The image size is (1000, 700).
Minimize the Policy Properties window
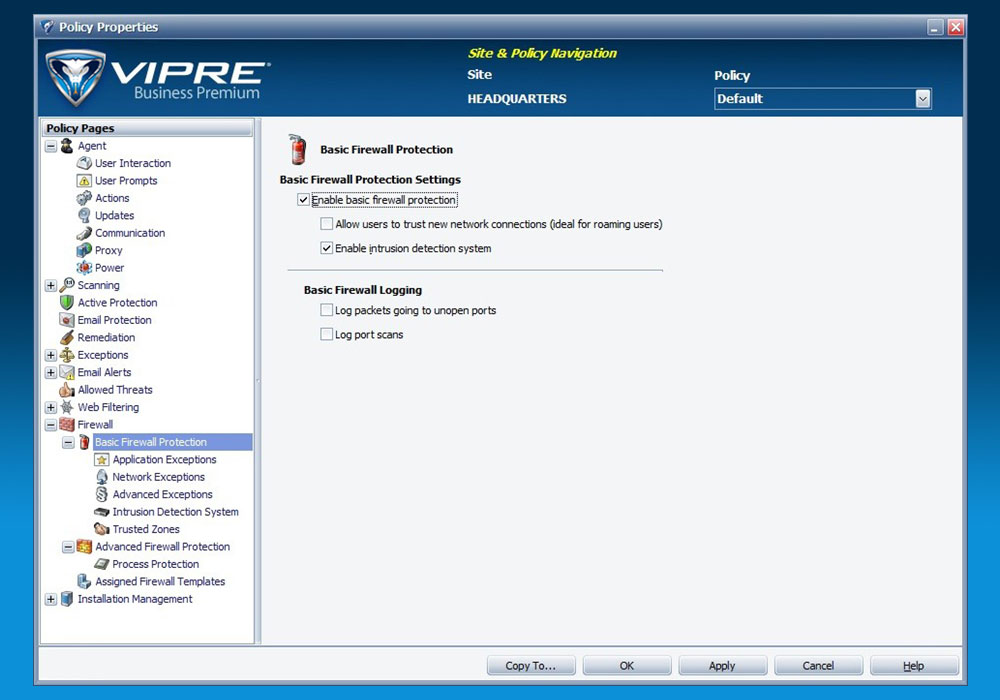tap(935, 27)
